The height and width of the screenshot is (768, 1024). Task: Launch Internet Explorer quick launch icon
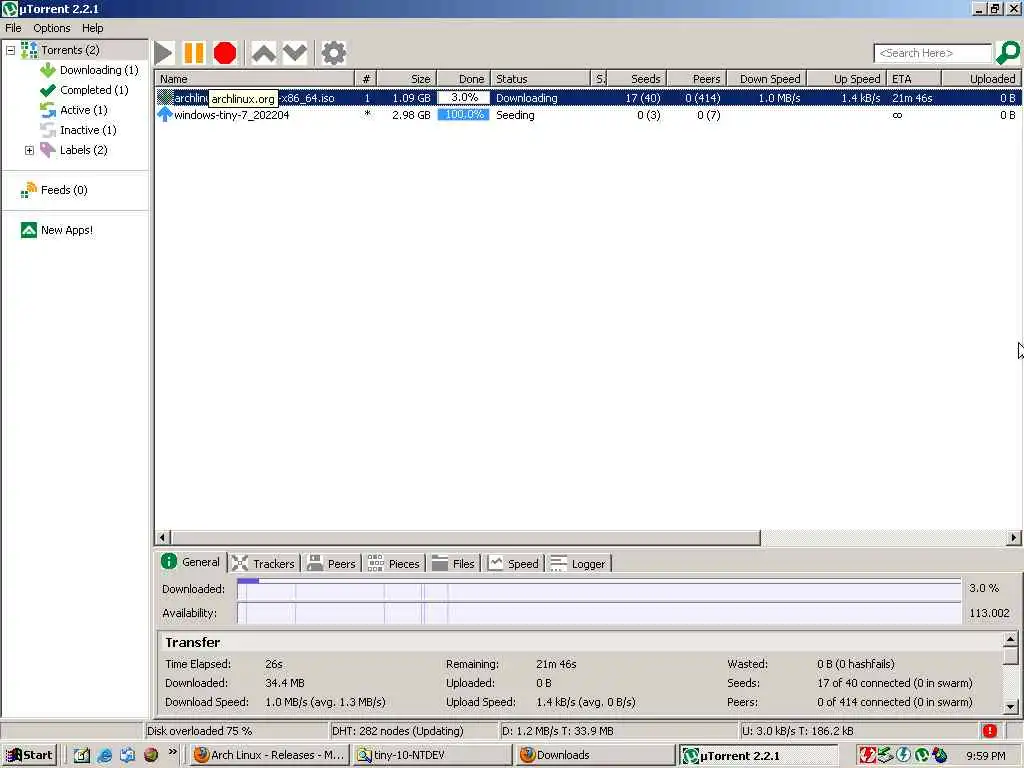tap(104, 756)
